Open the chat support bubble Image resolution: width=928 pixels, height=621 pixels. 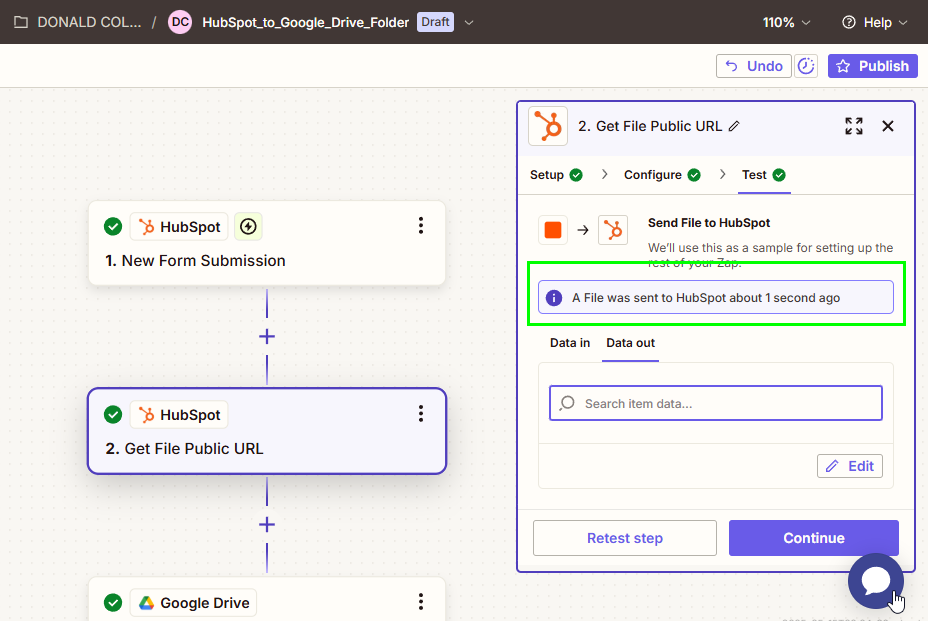pyautogui.click(x=875, y=581)
